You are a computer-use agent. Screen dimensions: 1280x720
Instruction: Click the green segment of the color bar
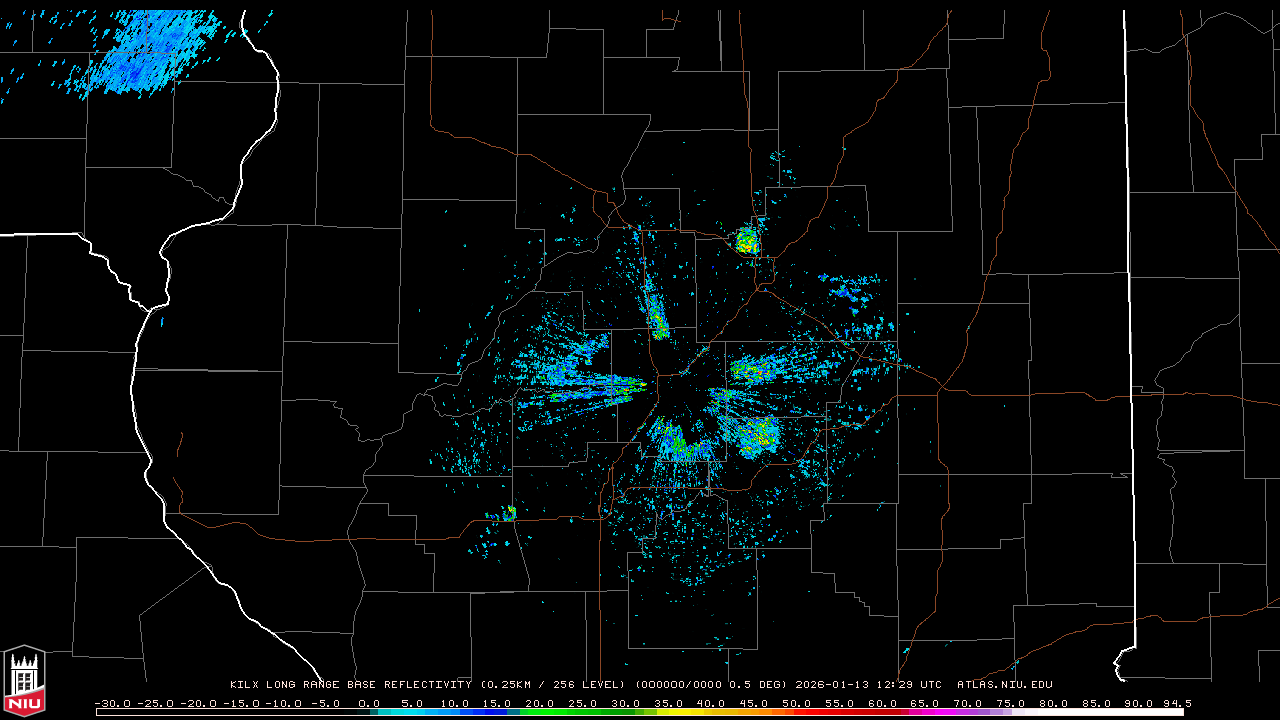[580, 712]
